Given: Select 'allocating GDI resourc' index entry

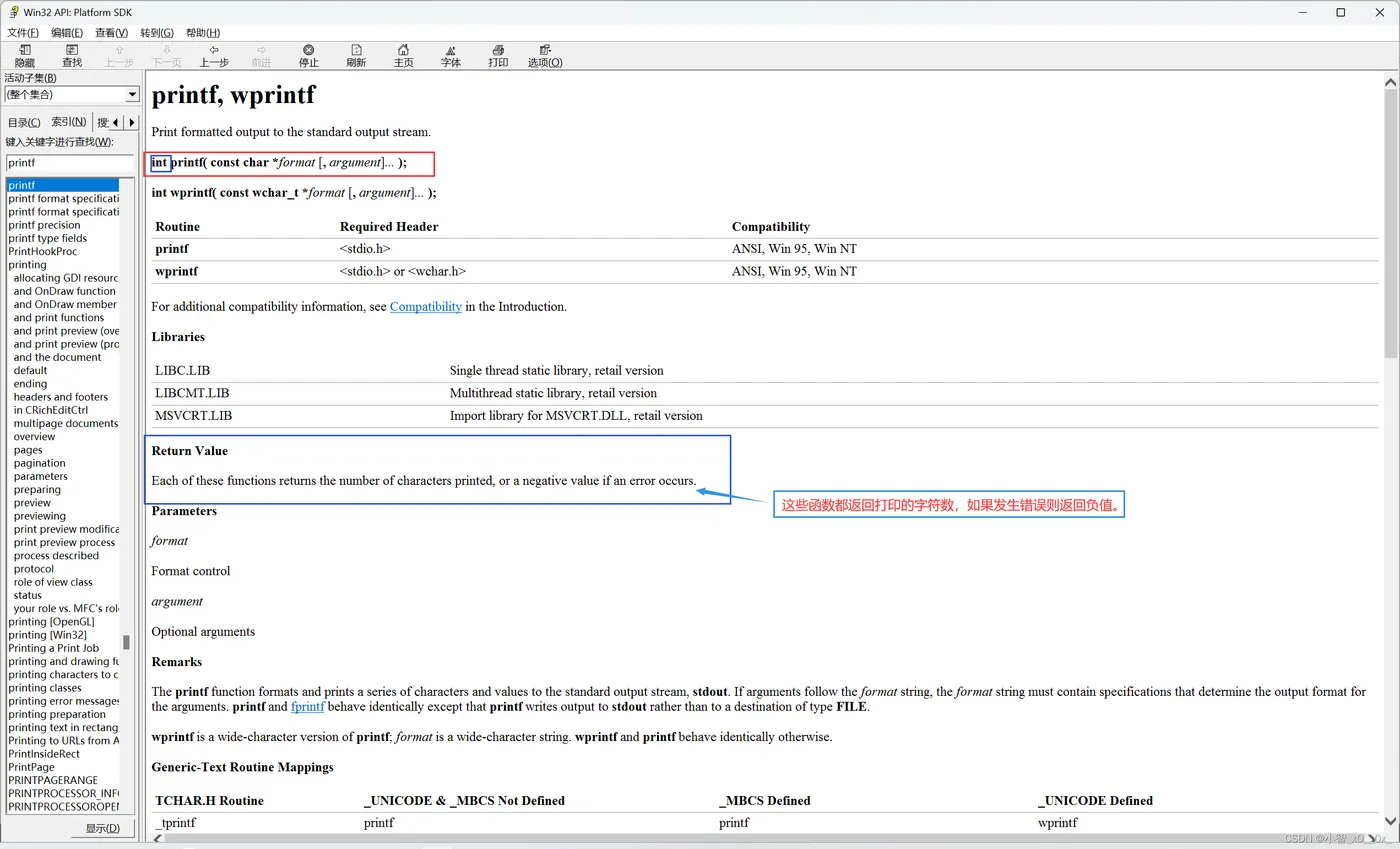Looking at the screenshot, I should 66,278.
